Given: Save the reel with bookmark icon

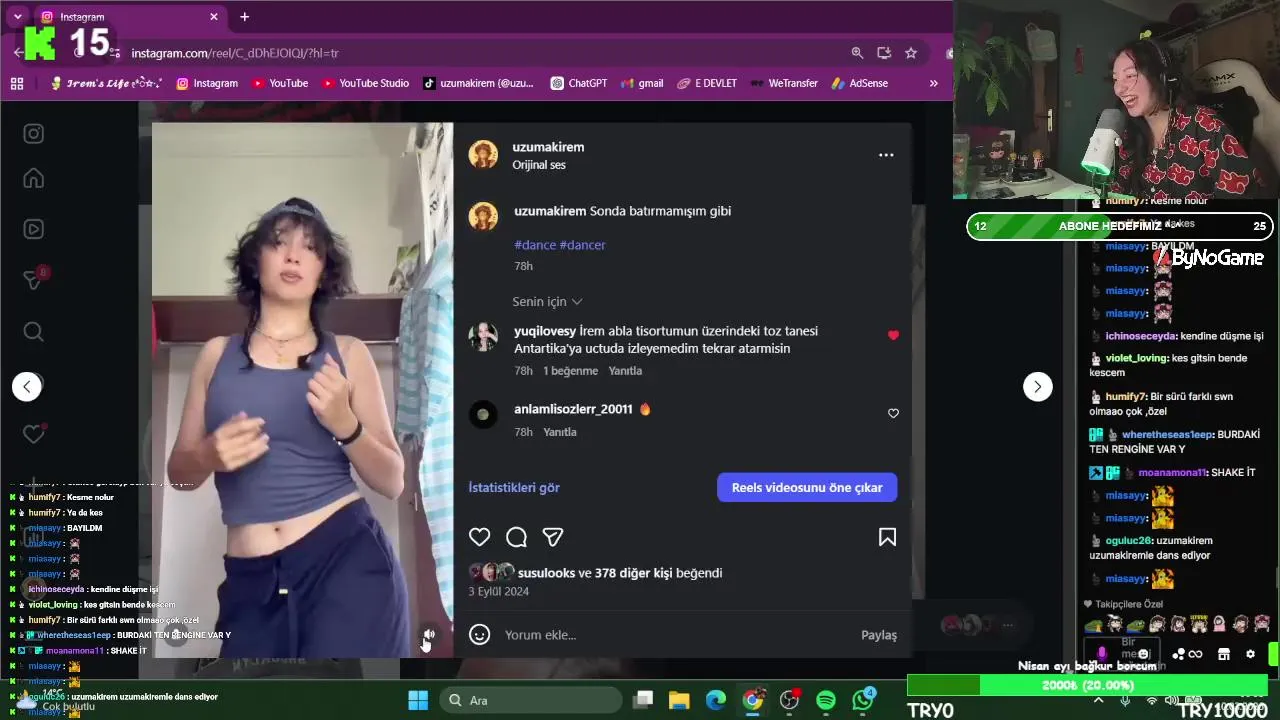Looking at the screenshot, I should (887, 537).
